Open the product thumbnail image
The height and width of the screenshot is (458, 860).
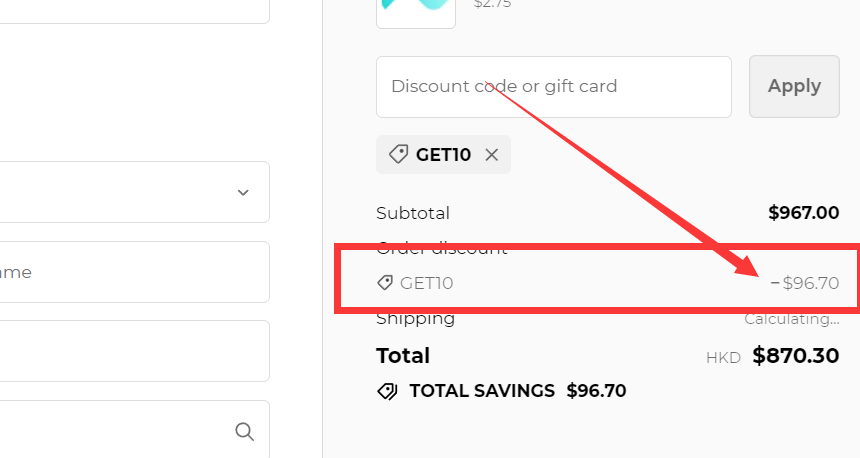click(x=416, y=10)
